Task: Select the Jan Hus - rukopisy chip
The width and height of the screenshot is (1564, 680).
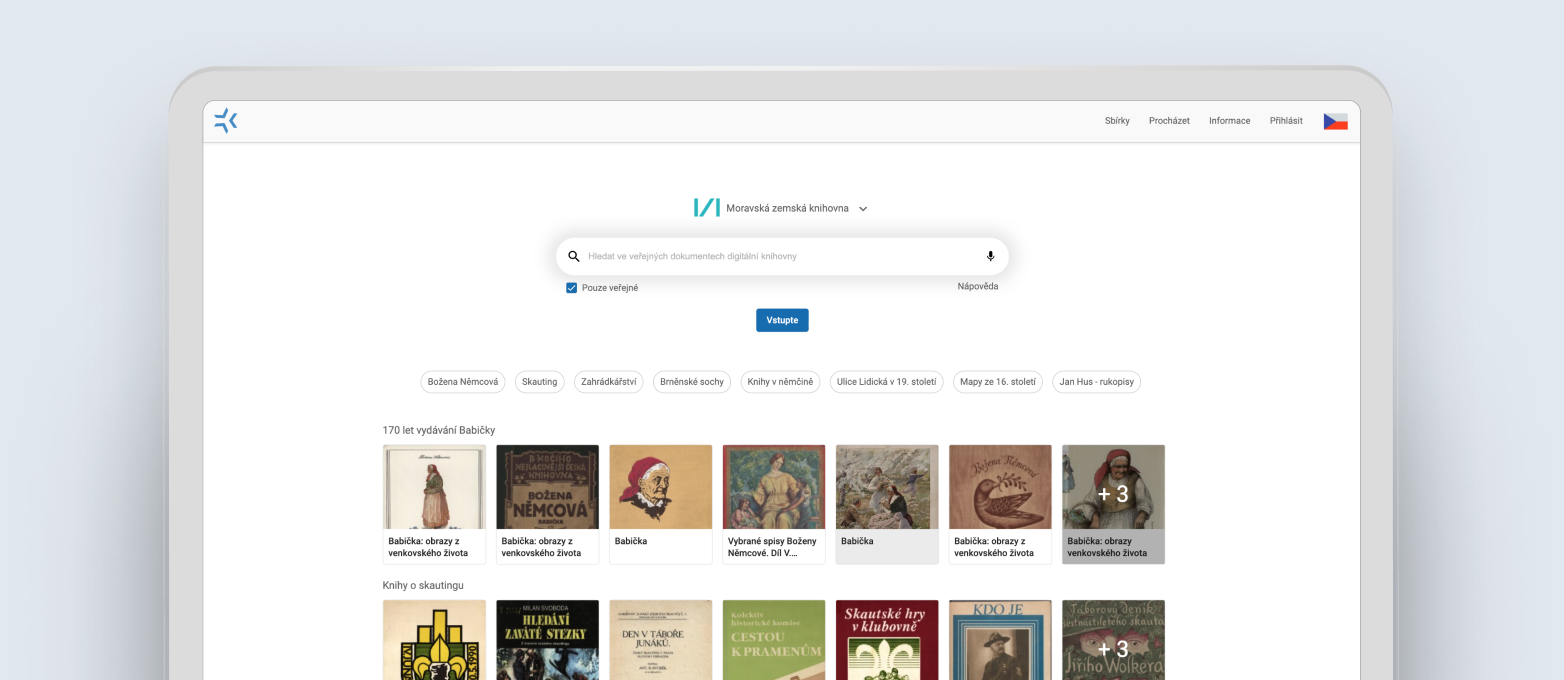Action: click(x=1097, y=382)
